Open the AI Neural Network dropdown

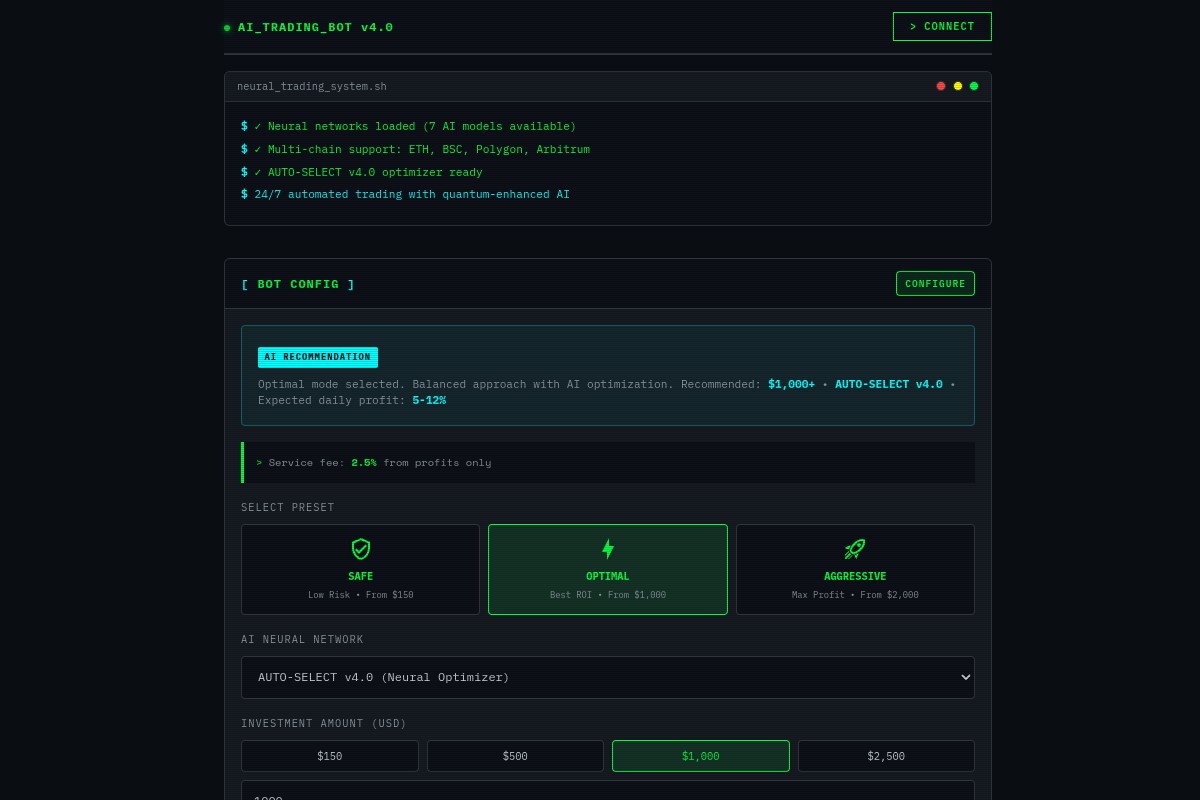tap(608, 677)
